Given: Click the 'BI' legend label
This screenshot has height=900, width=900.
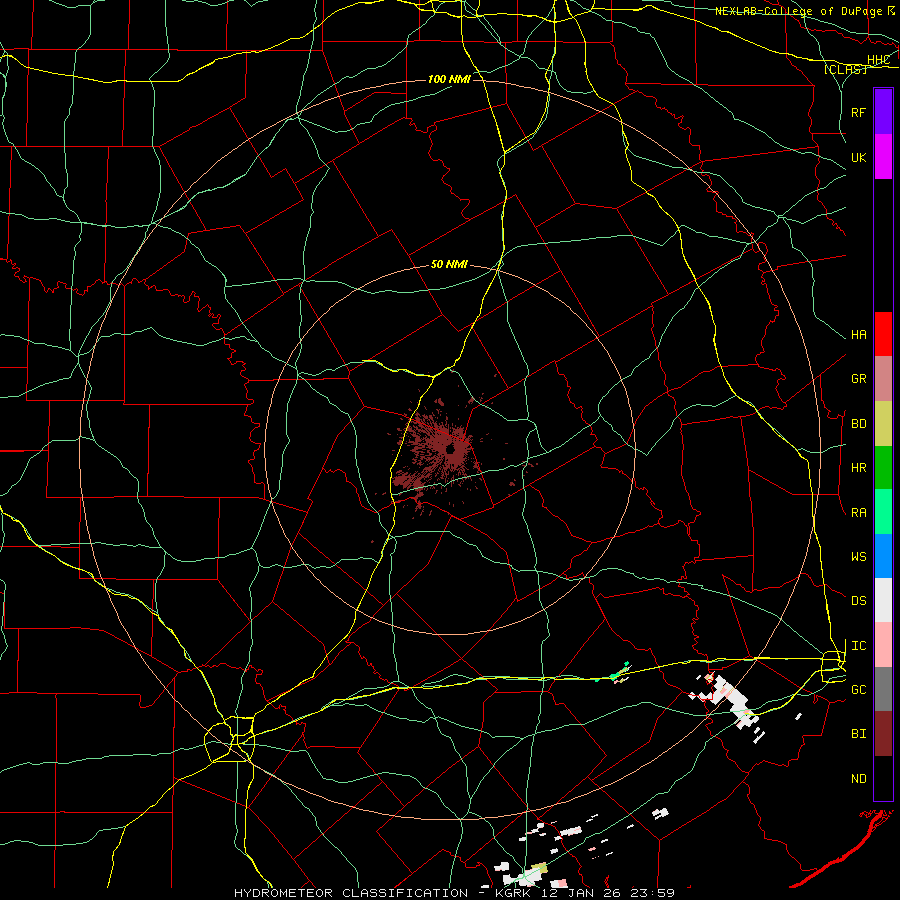Looking at the screenshot, I should (859, 734).
